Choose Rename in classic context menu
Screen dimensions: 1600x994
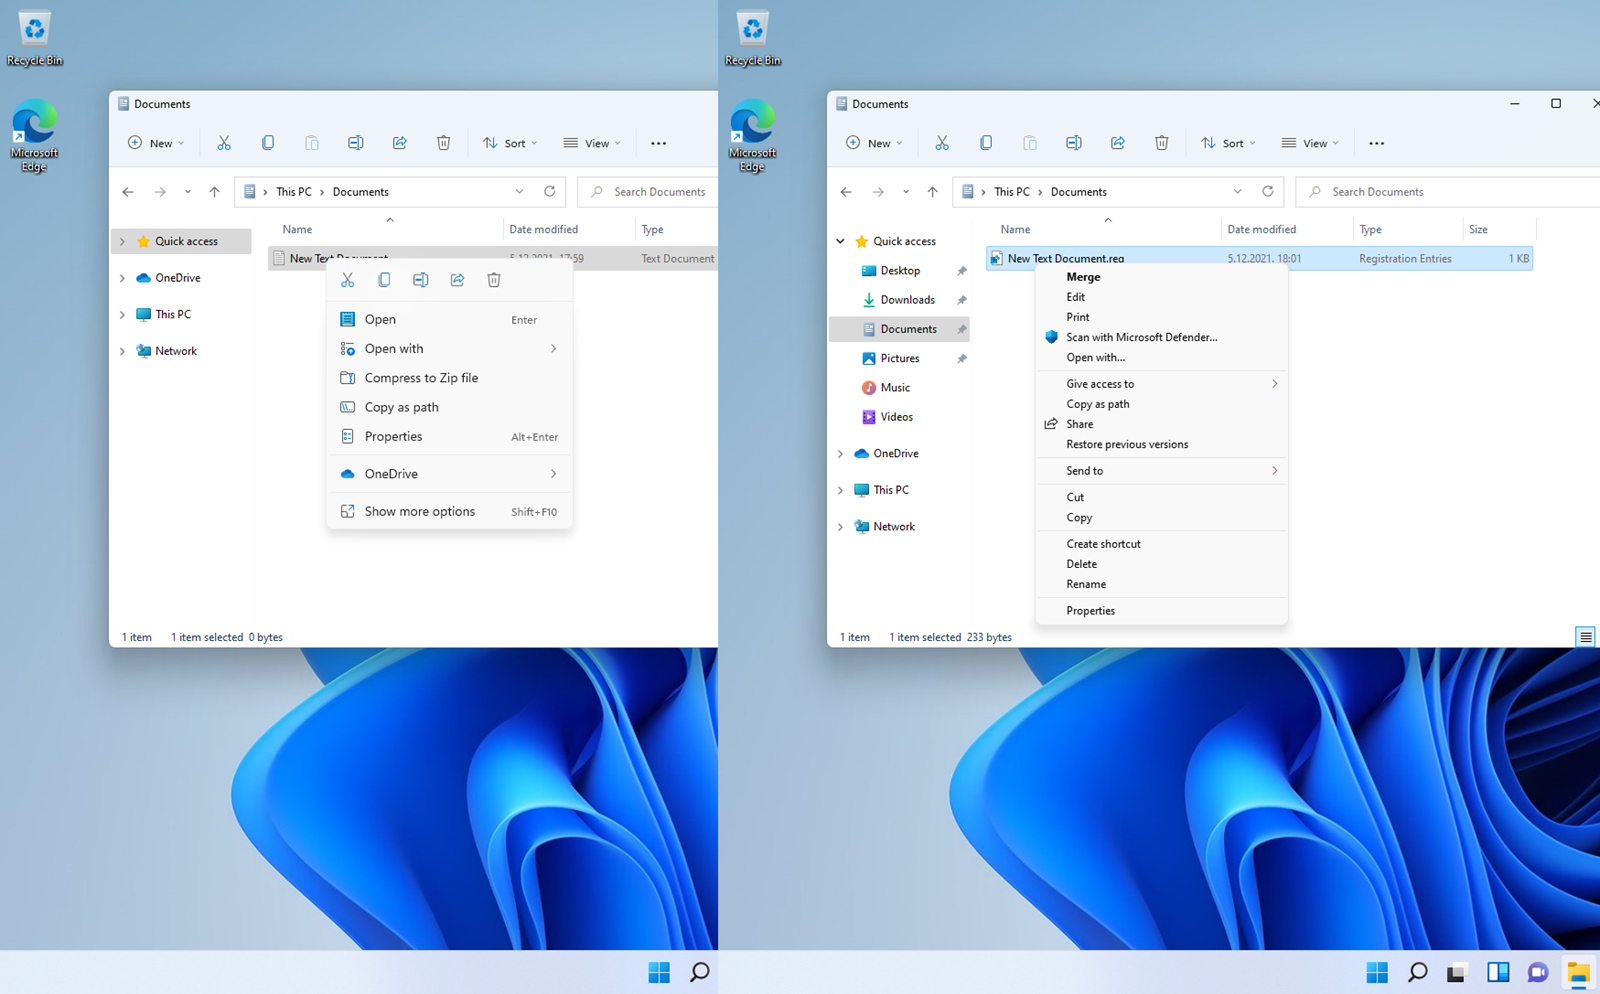pos(1161,584)
